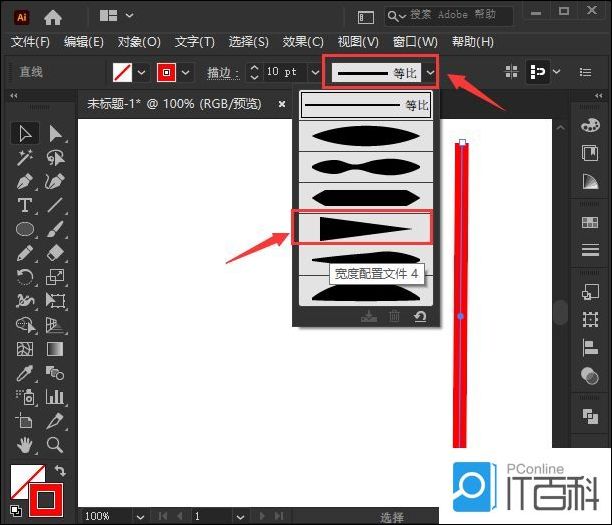This screenshot has width=612, height=525.
Task: Open the 编辑(E) menu
Action: [x=84, y=41]
